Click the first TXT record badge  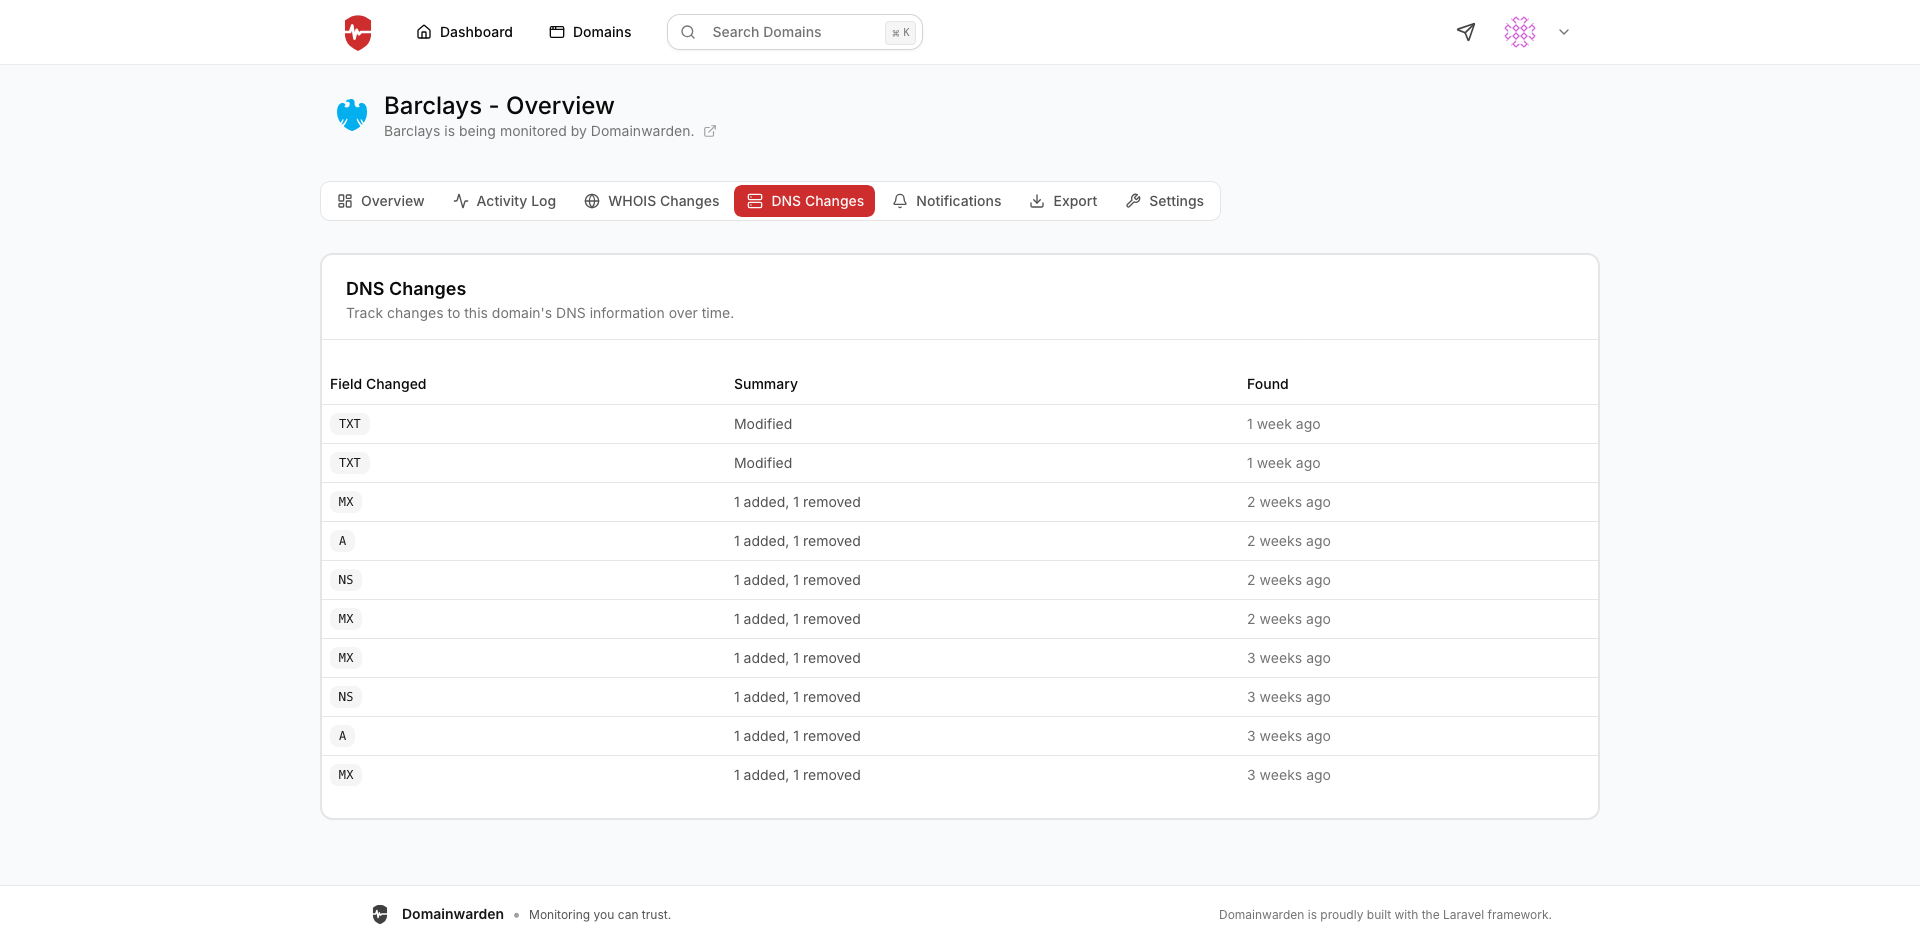(x=350, y=424)
